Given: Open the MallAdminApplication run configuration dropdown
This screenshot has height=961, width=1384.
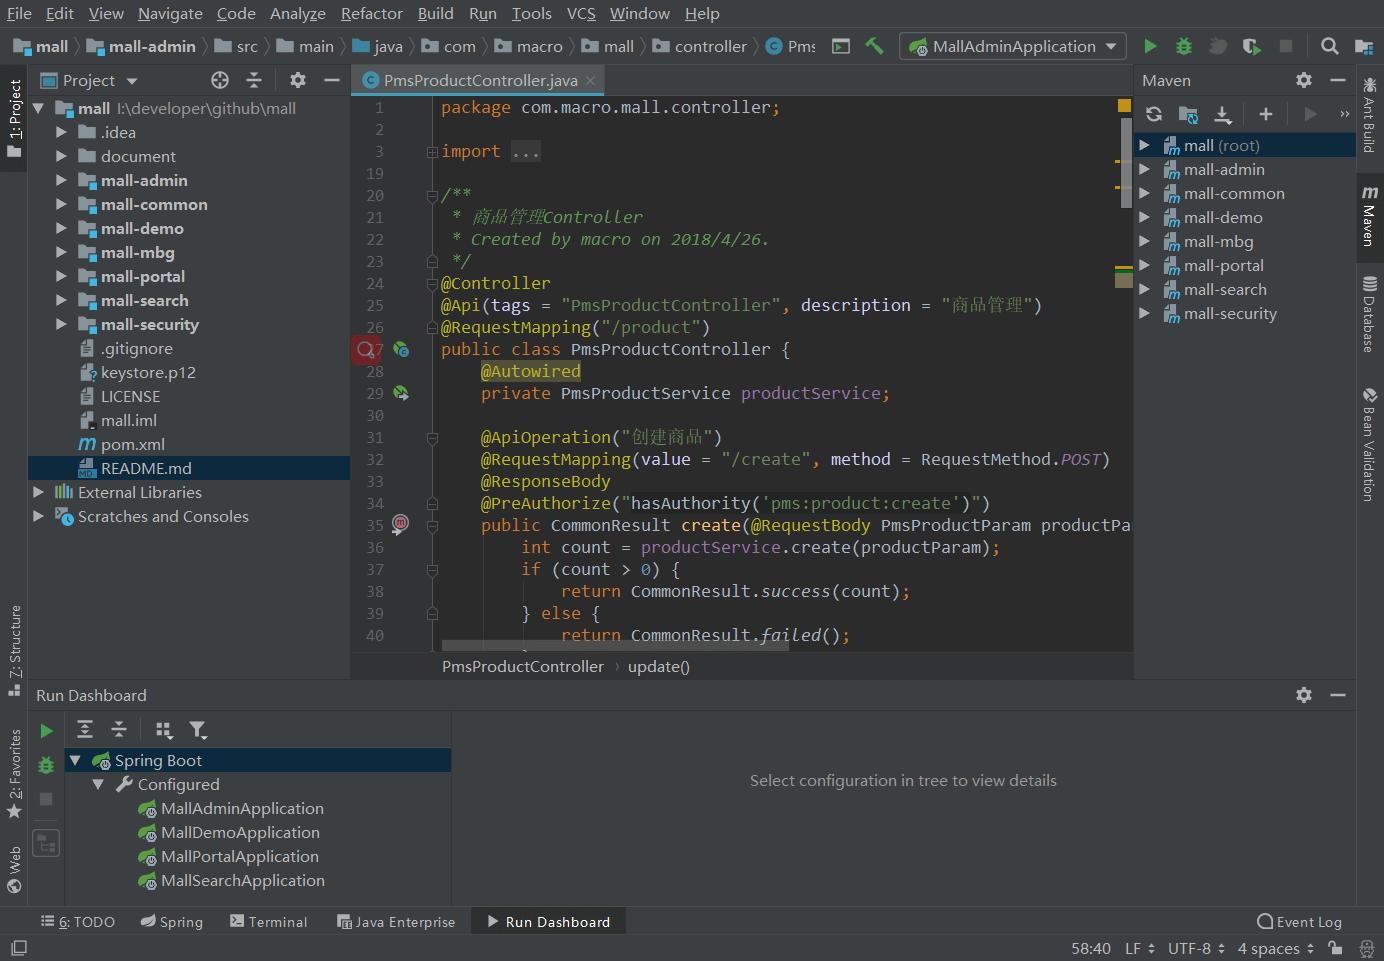Looking at the screenshot, I should click(1013, 46).
